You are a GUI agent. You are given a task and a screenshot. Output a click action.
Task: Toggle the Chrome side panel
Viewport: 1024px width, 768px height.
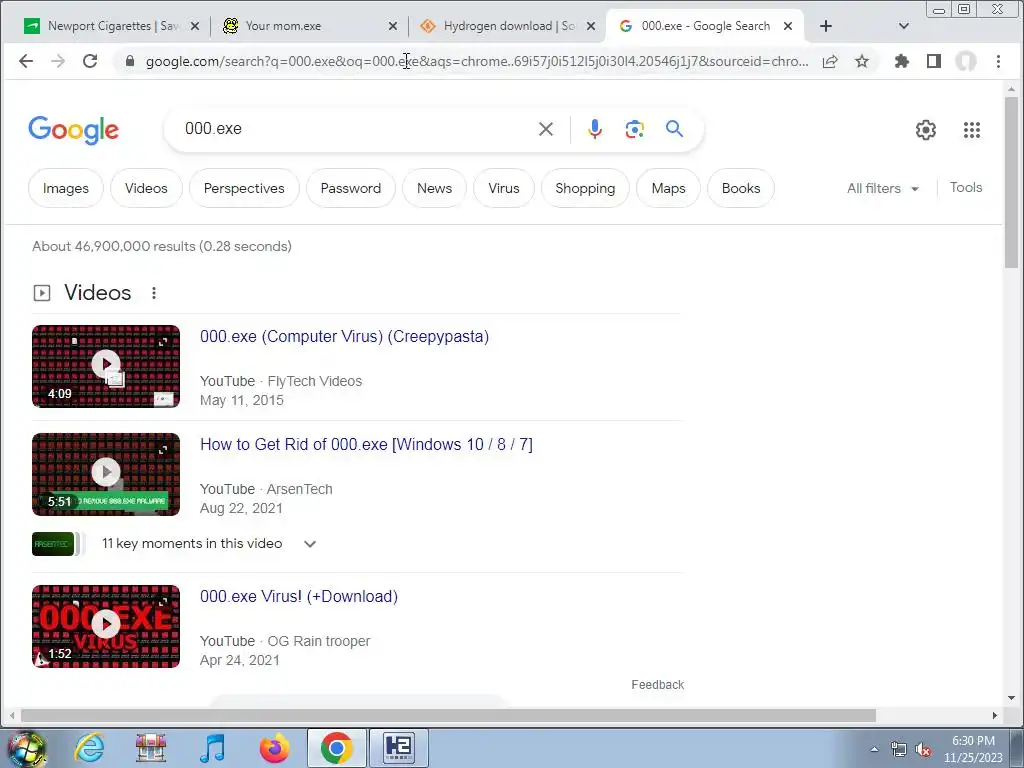coord(934,61)
